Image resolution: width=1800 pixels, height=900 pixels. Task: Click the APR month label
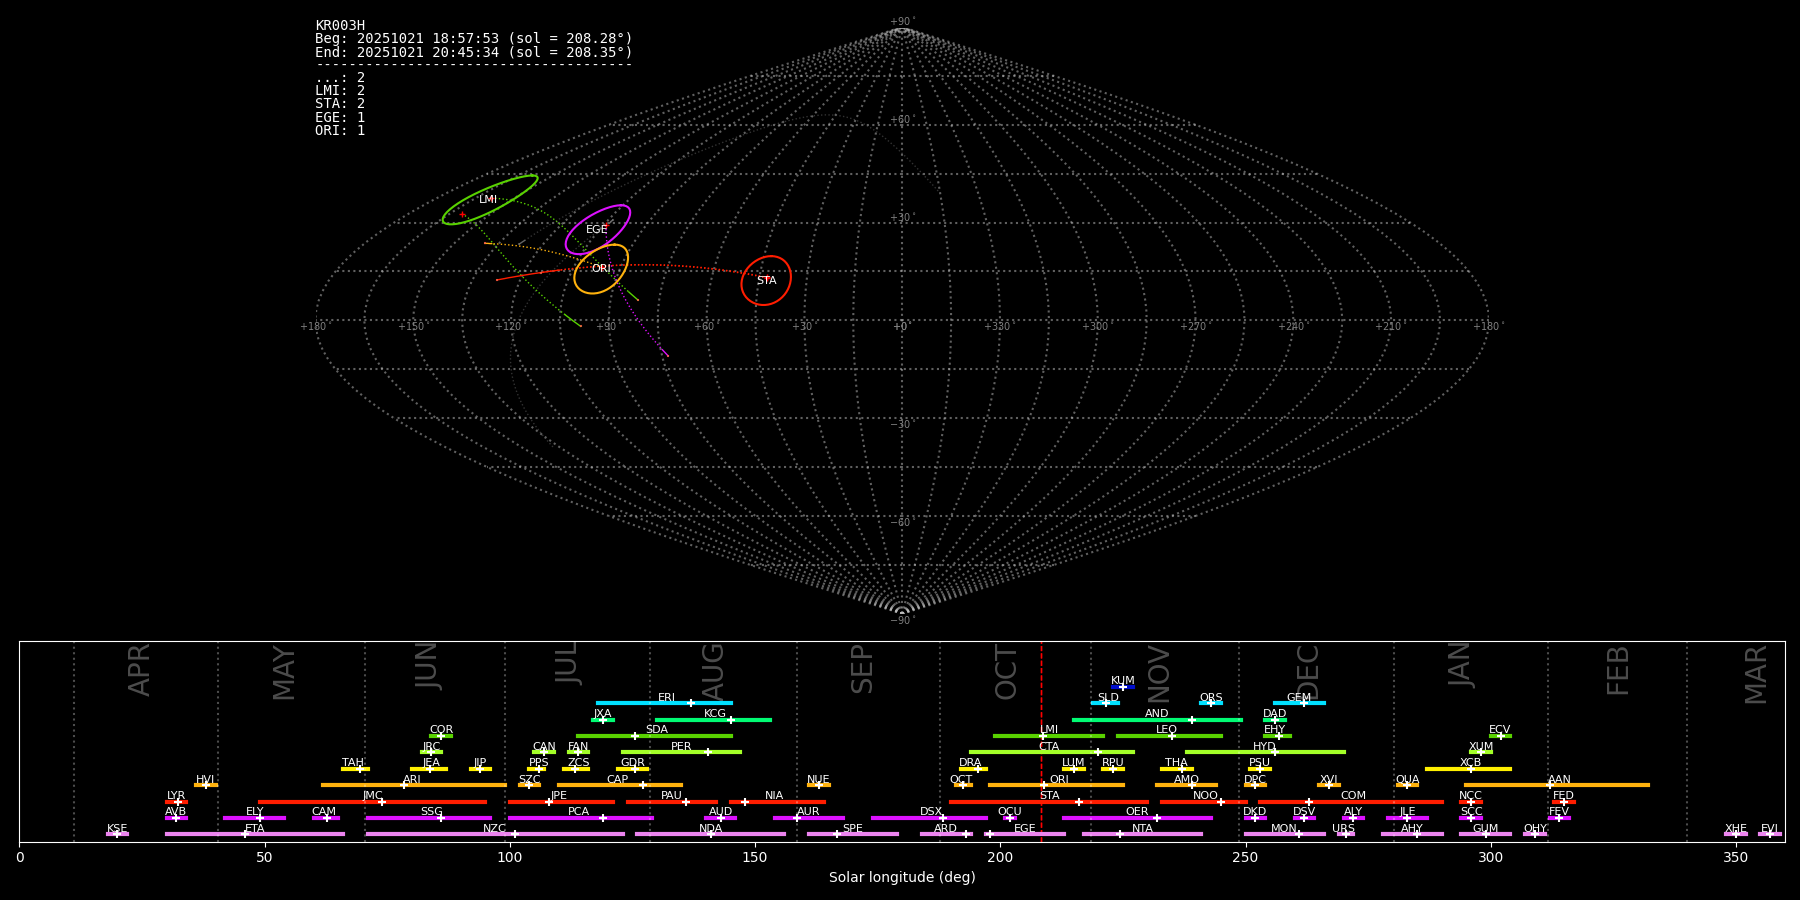pos(139,670)
